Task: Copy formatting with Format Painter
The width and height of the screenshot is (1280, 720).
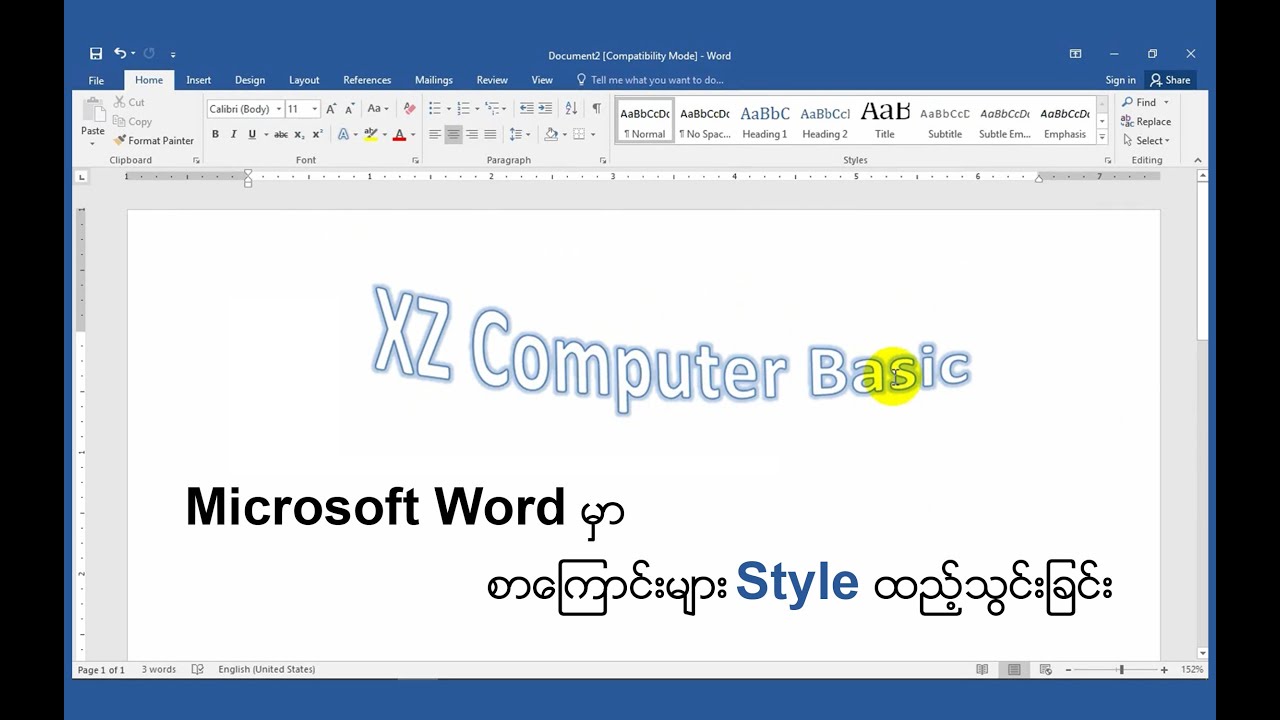Action: pyautogui.click(x=154, y=141)
